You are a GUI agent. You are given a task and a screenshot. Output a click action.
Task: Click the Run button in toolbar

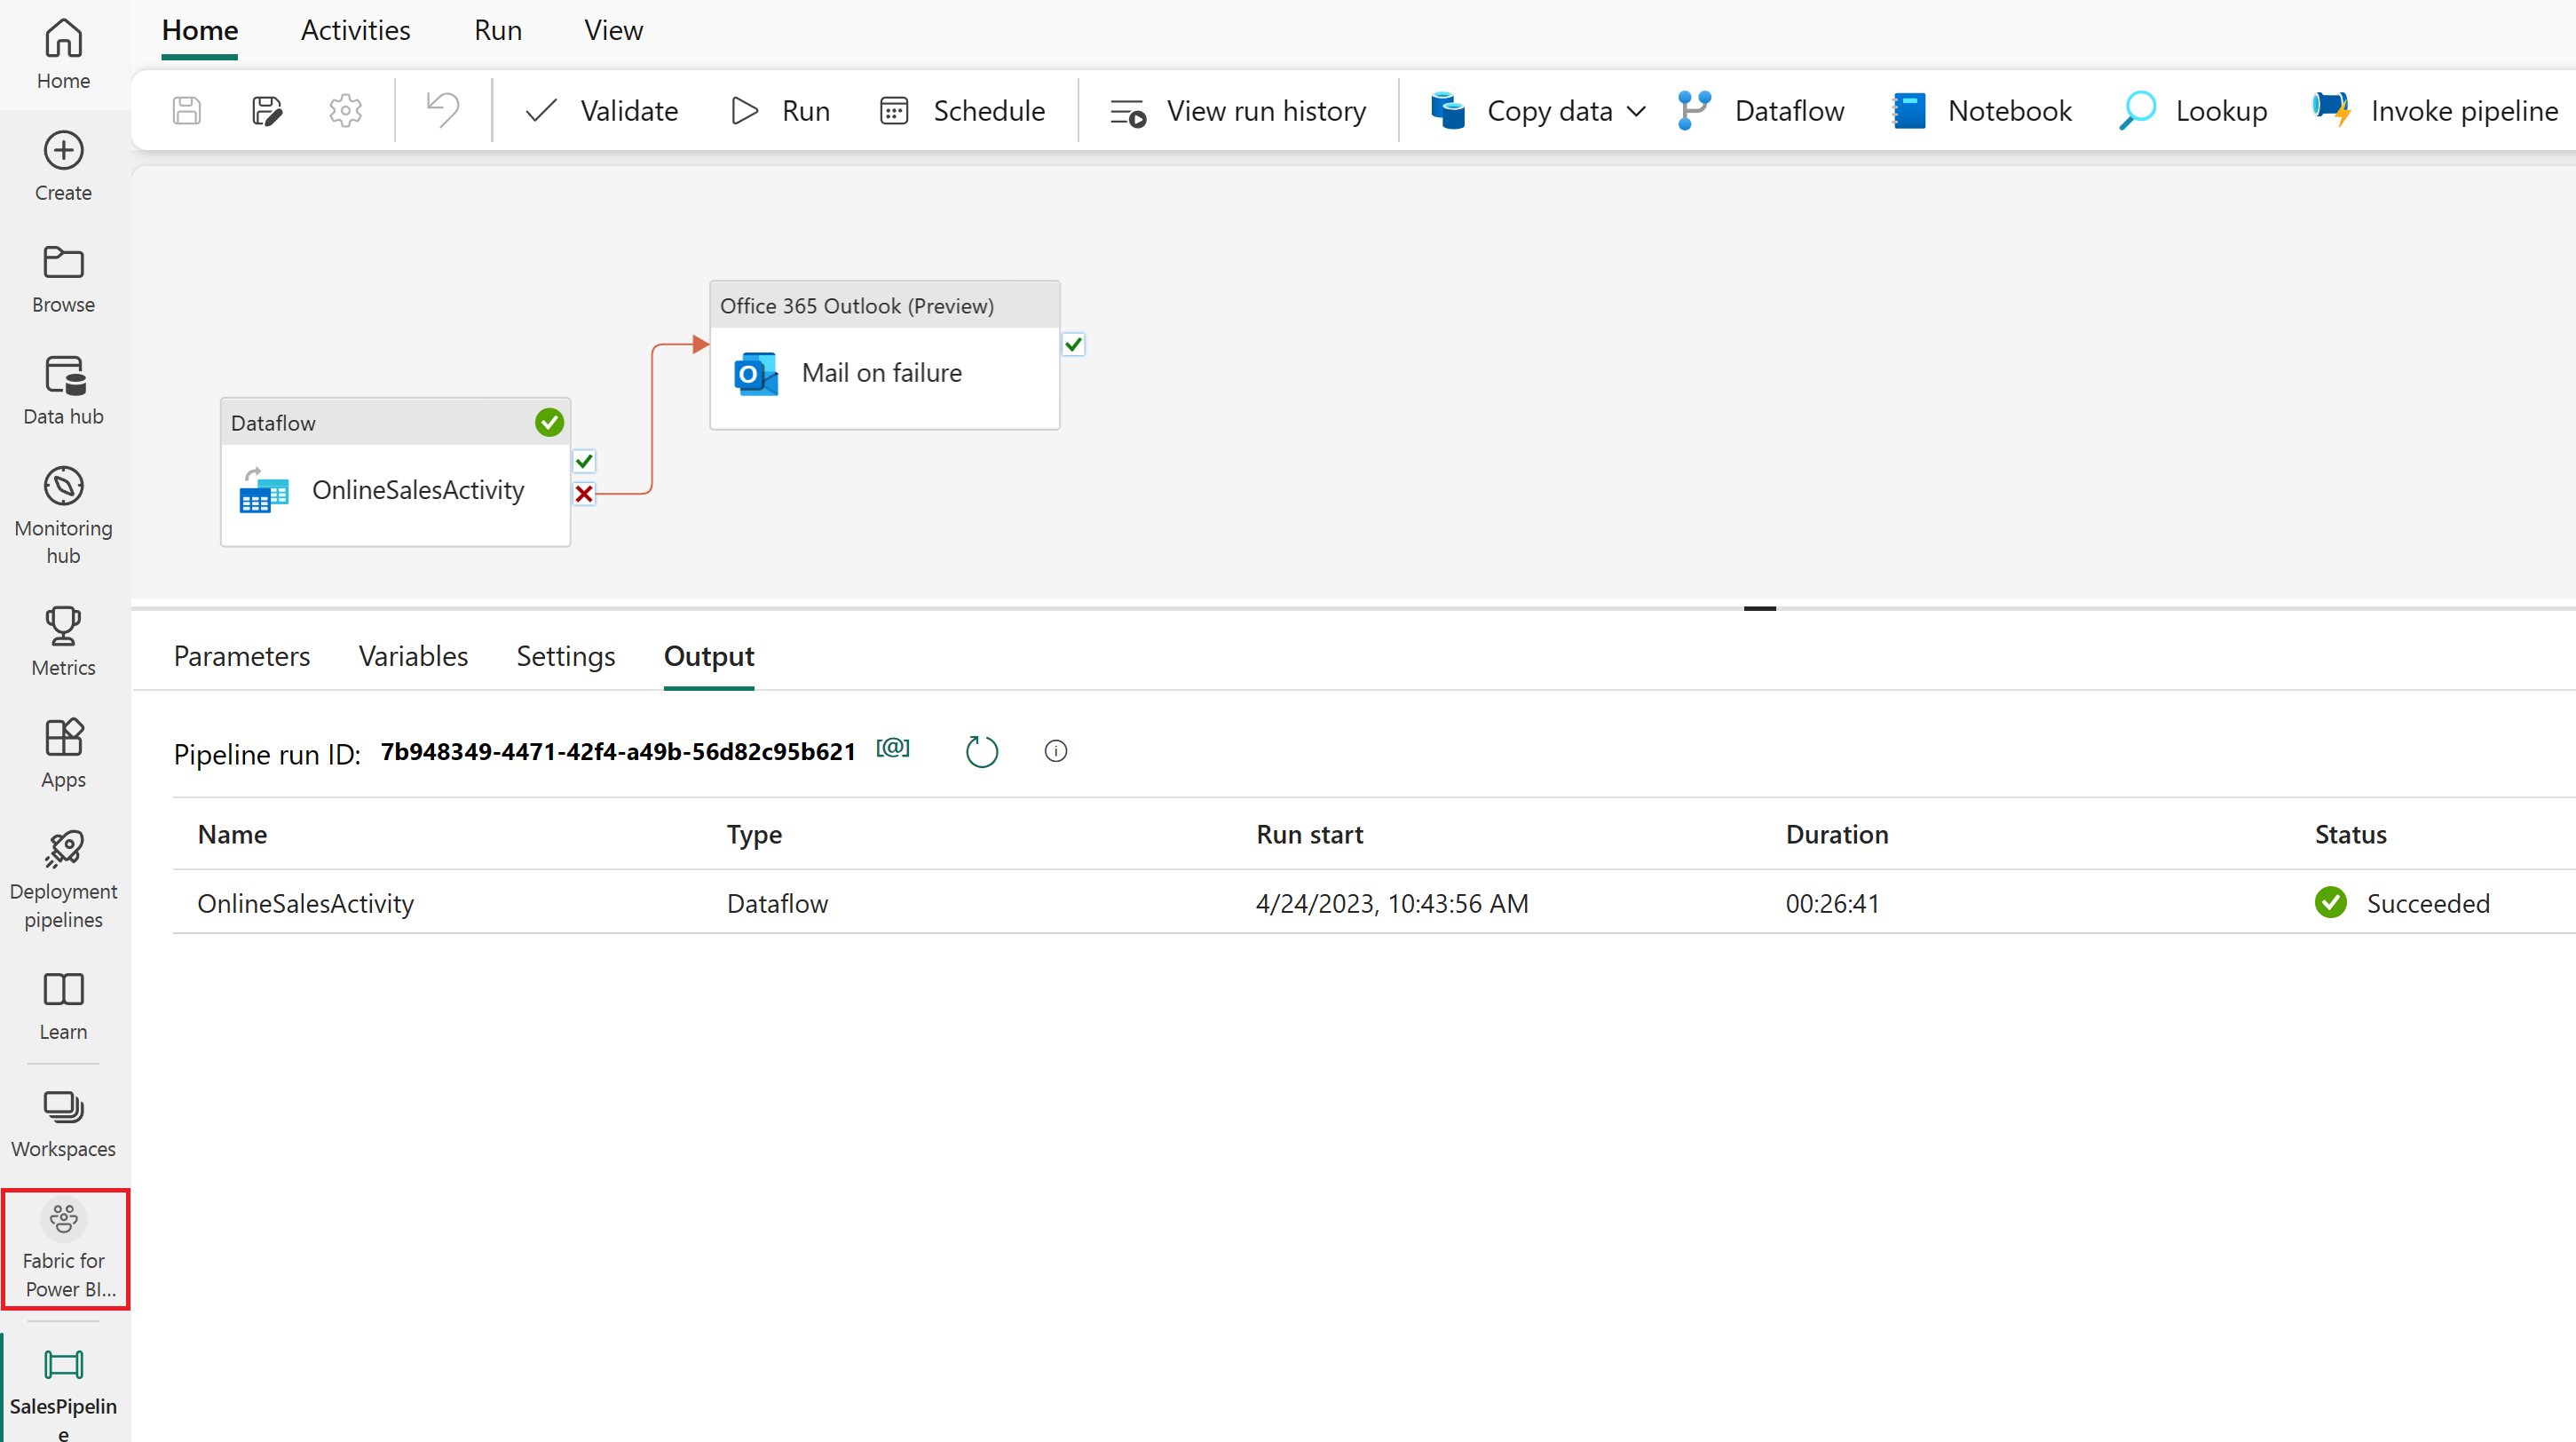780,110
